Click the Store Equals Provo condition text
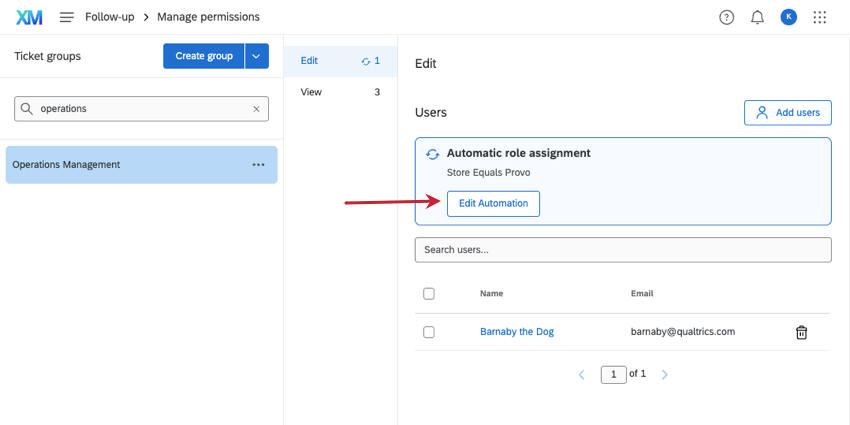Image resolution: width=850 pixels, height=425 pixels. tap(488, 173)
